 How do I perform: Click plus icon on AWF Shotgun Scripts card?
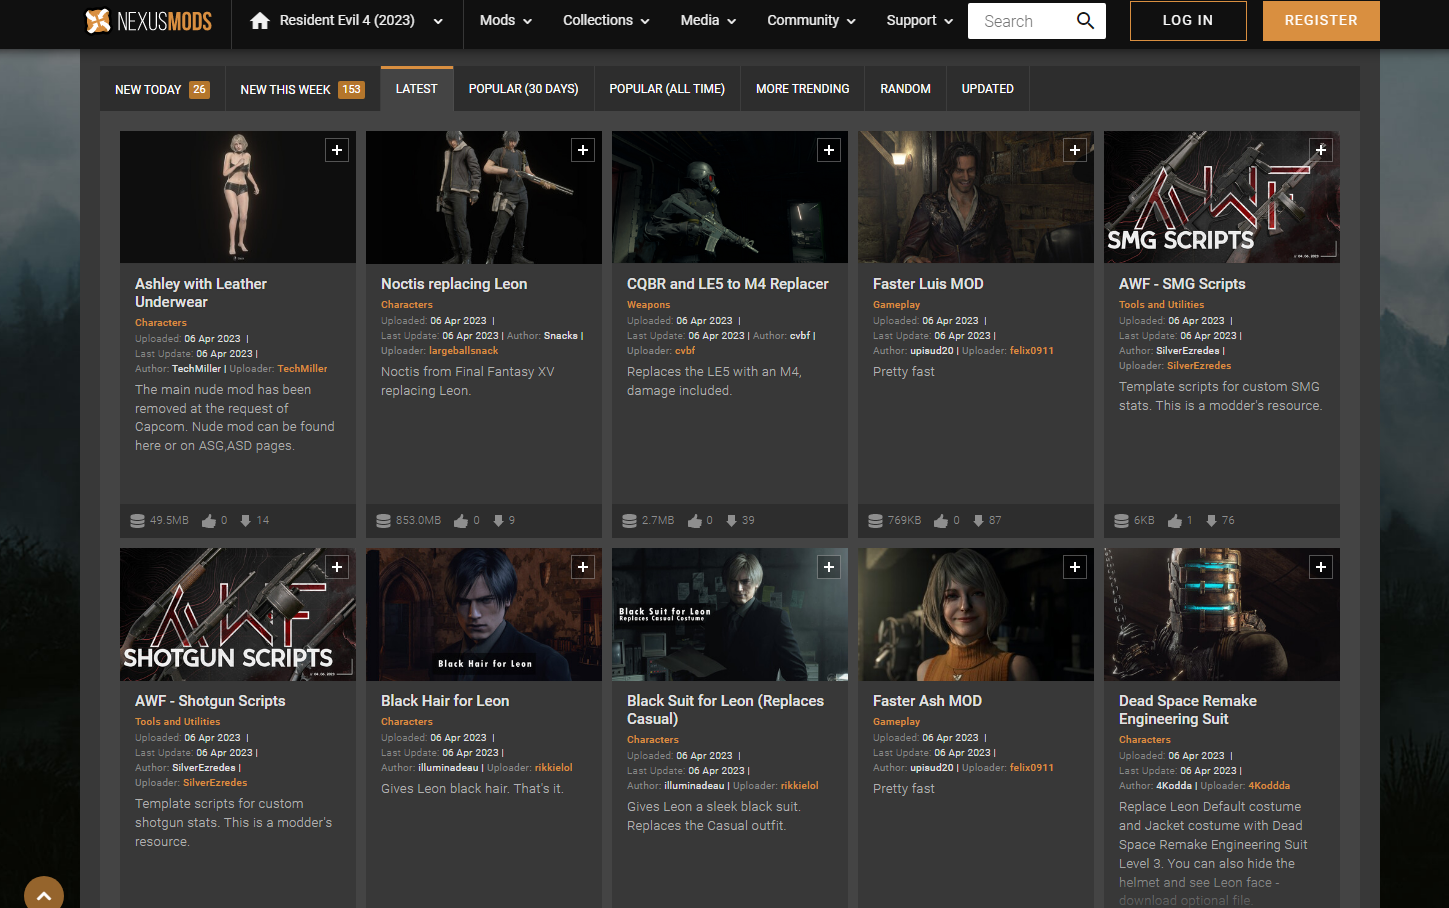tap(337, 567)
